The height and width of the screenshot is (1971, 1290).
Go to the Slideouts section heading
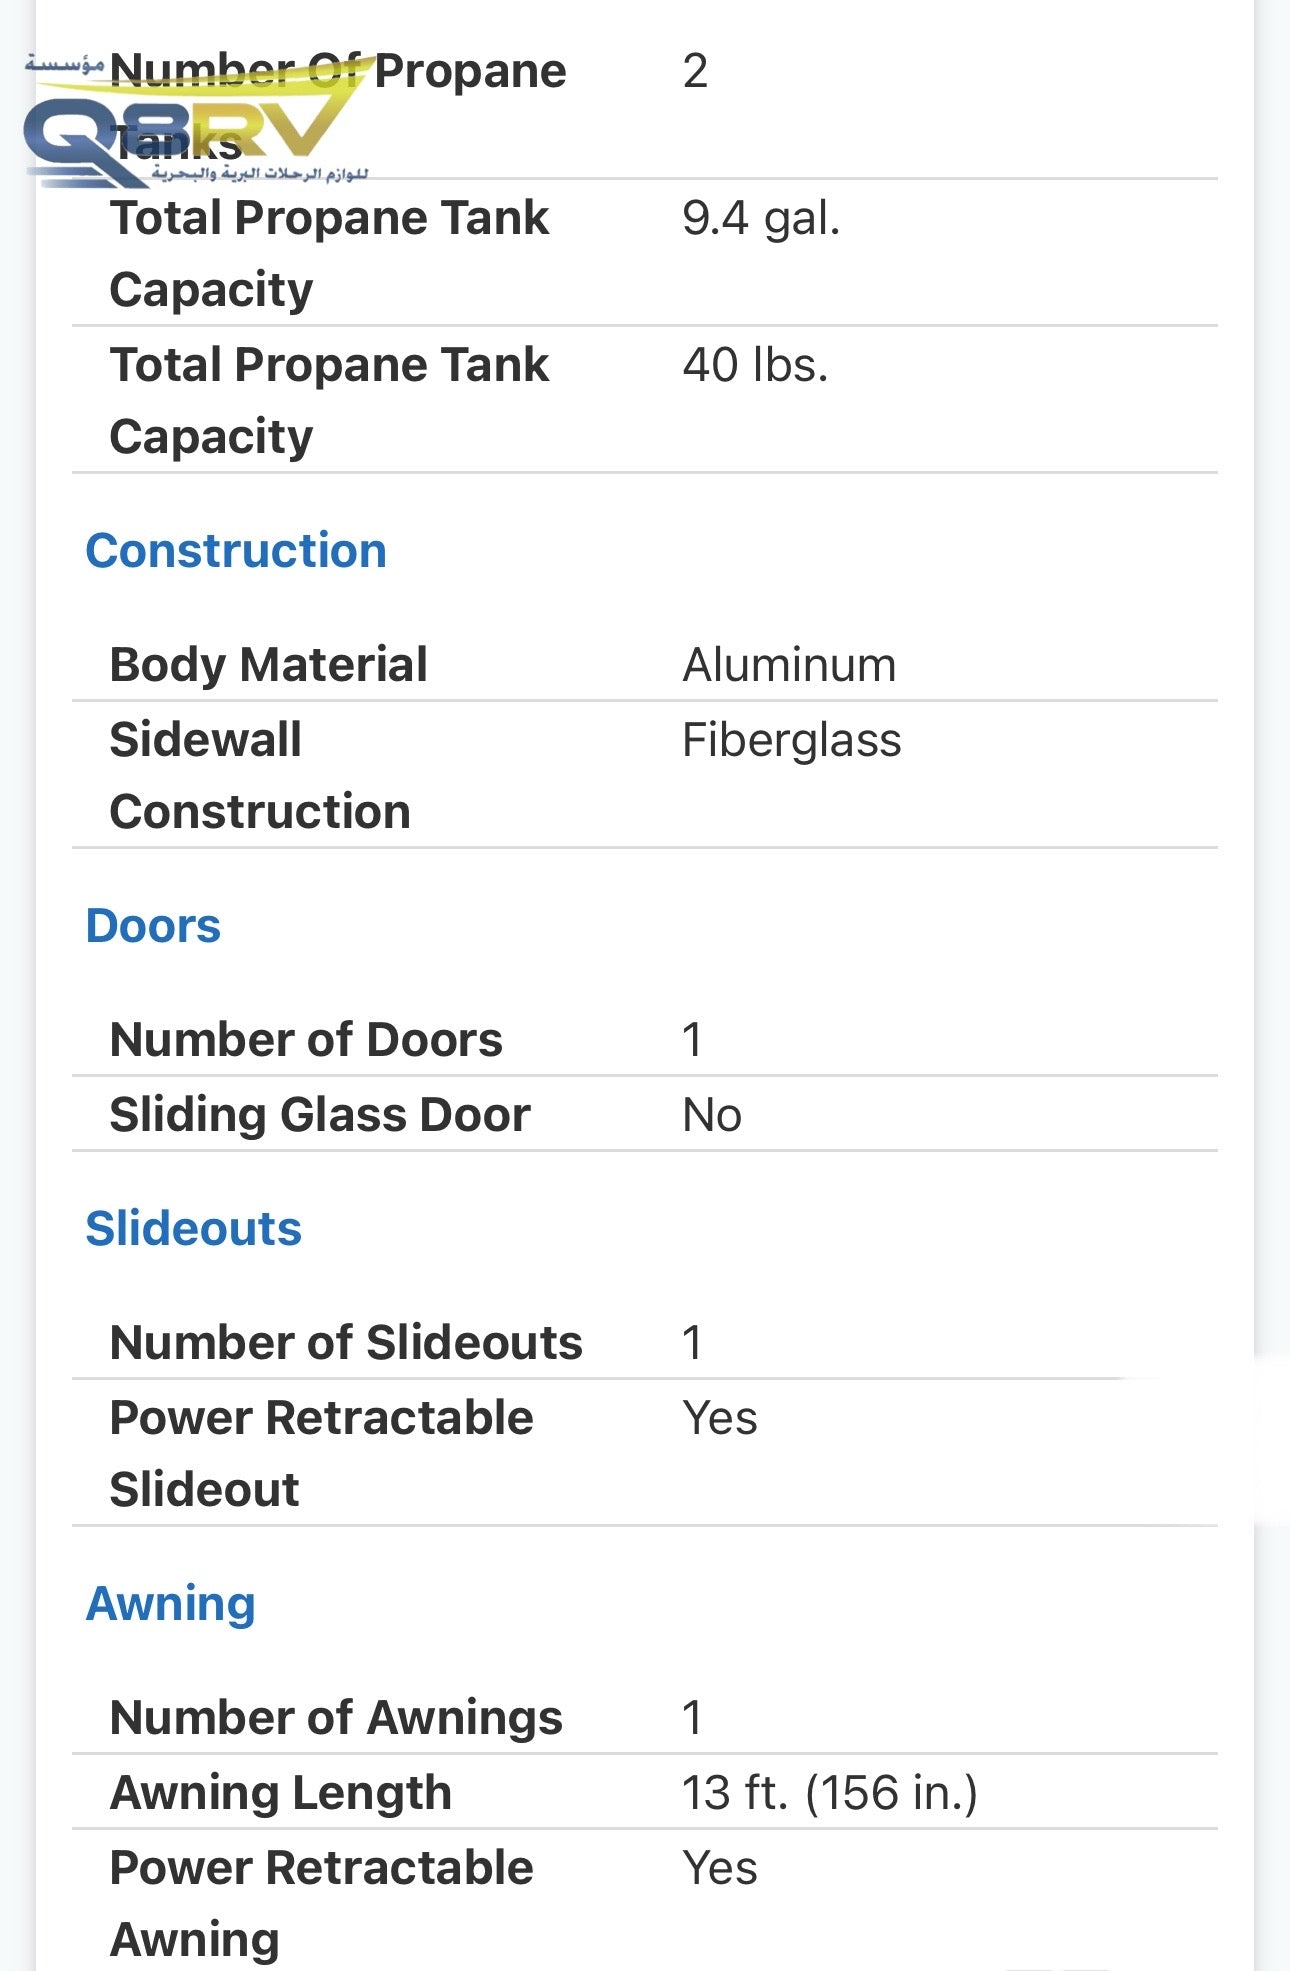point(193,1229)
